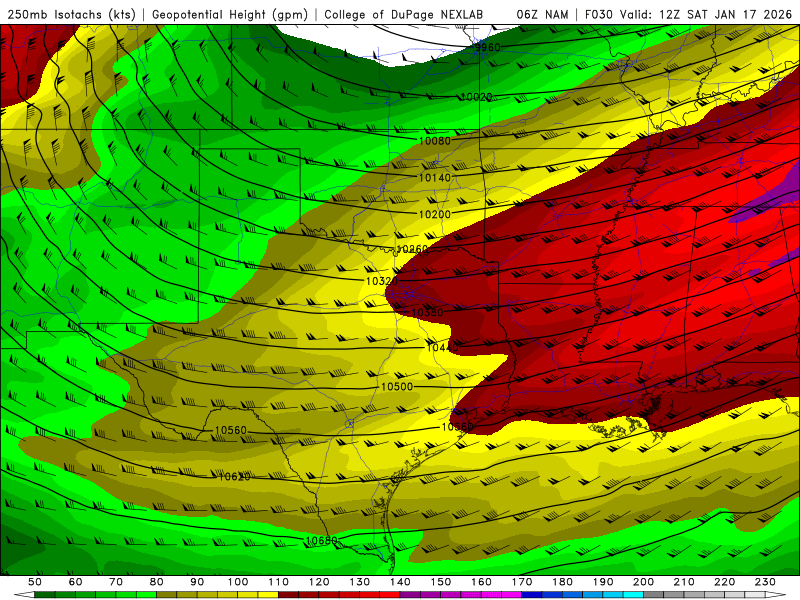Click the 60 value on the color scale
Screen dimensions: 800x600
tap(76, 582)
